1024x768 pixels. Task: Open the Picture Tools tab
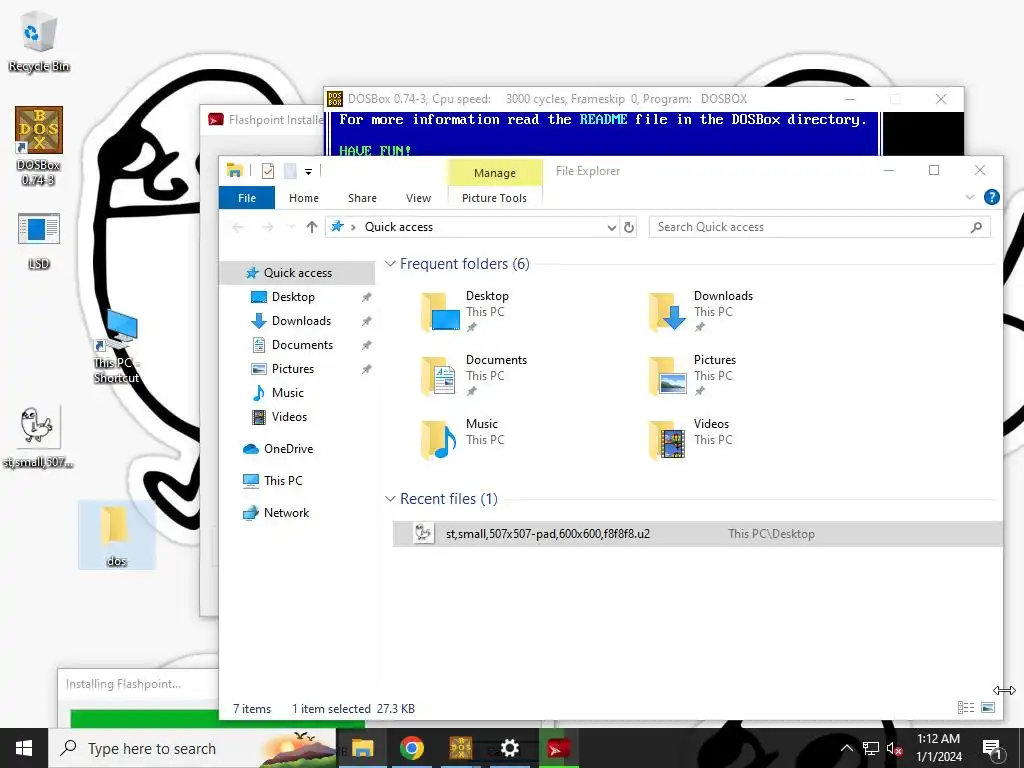pos(494,198)
